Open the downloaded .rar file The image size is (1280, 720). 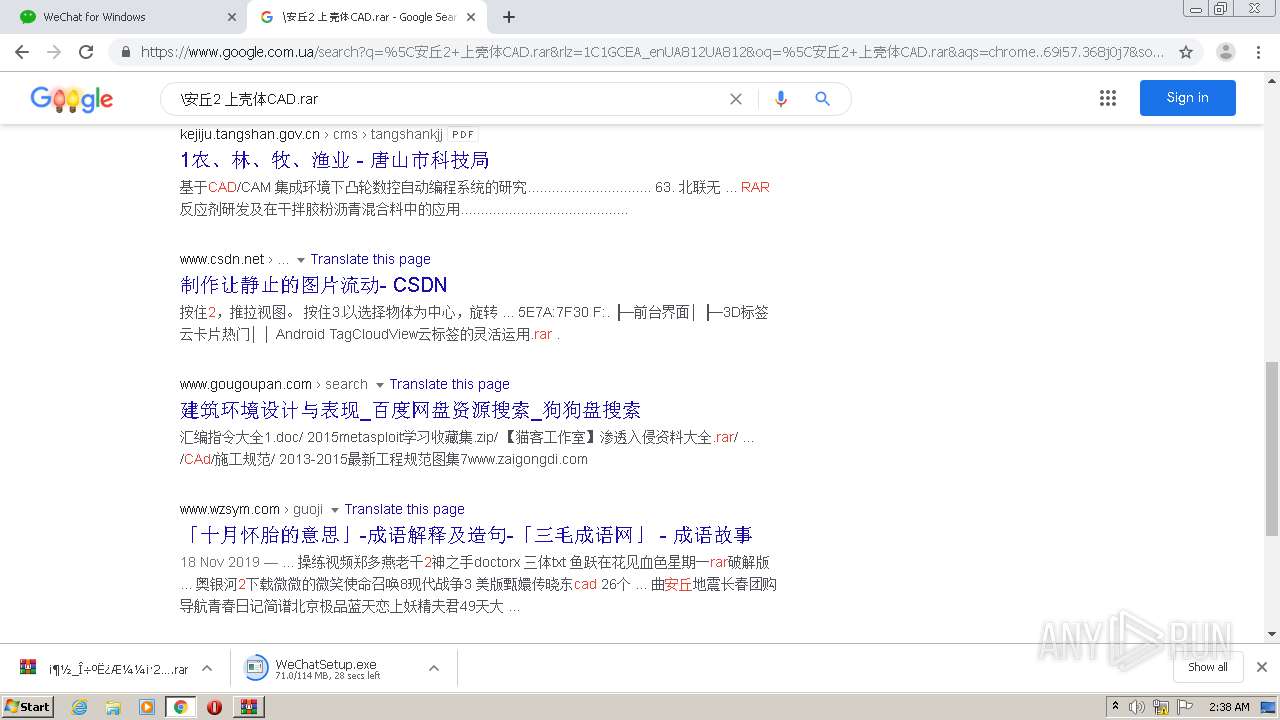click(x=103, y=668)
